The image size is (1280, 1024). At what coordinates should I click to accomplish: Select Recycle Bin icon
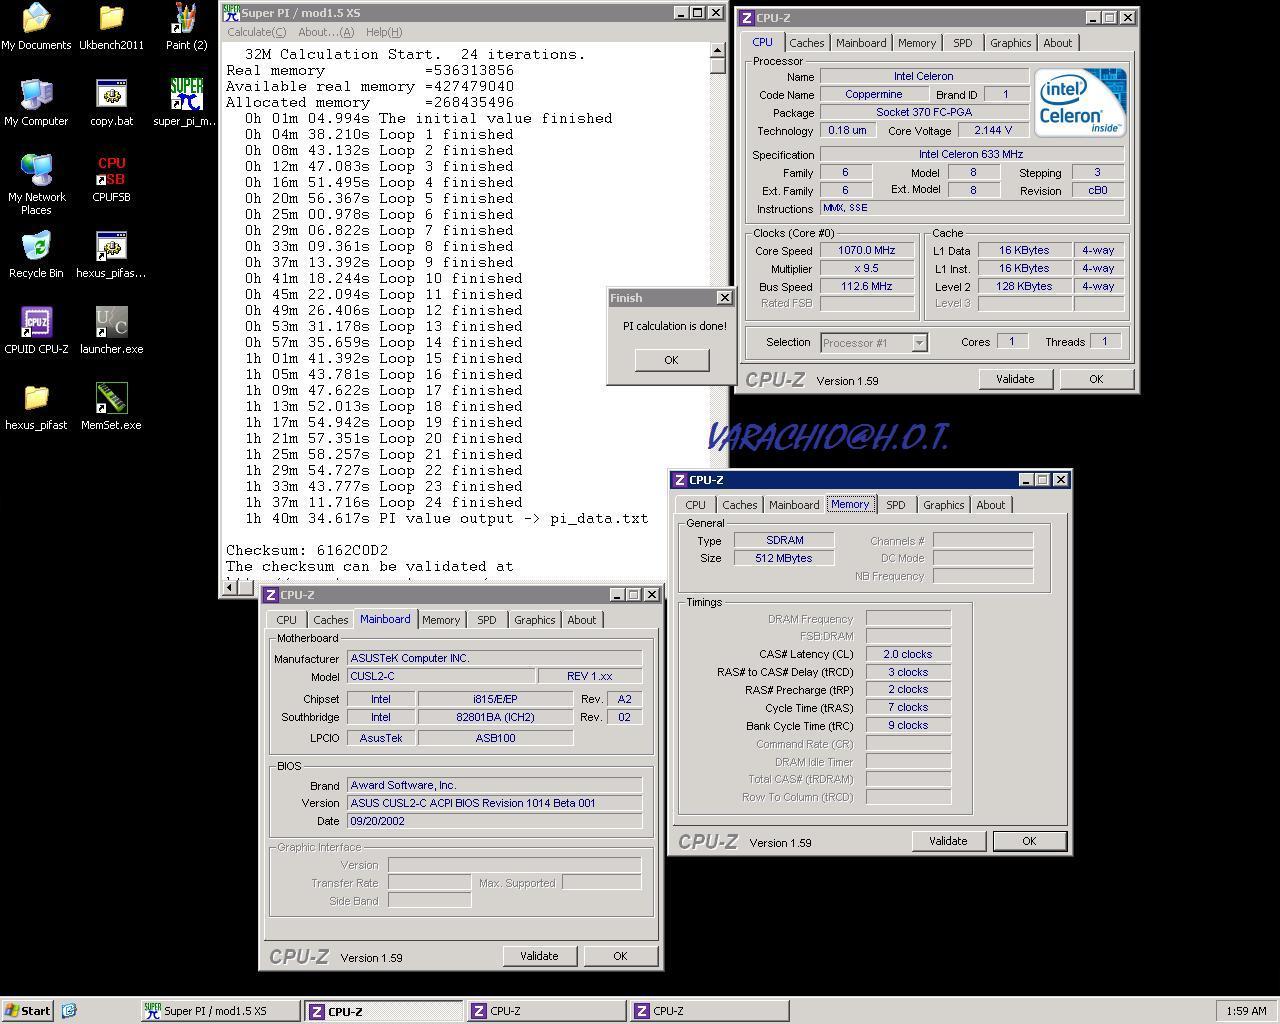click(36, 255)
